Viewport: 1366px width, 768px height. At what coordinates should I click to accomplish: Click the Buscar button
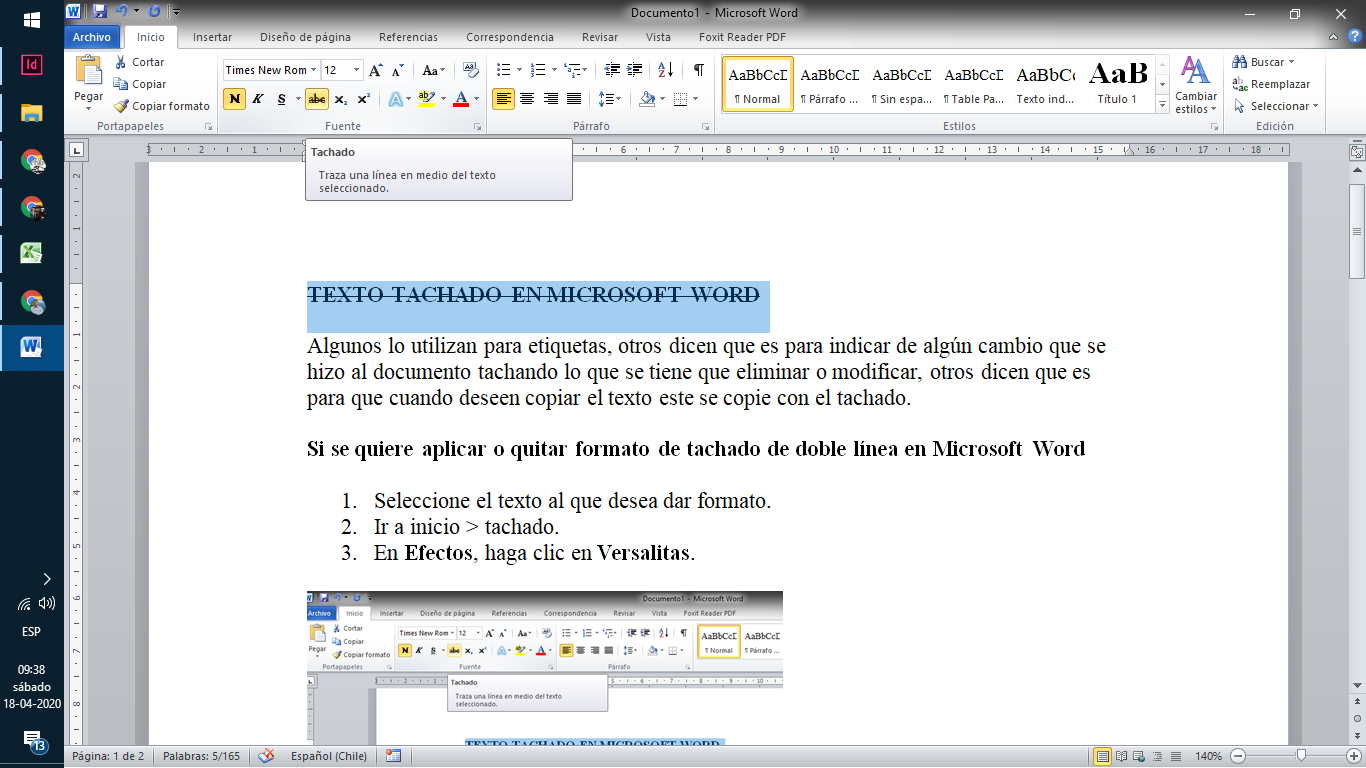pos(1265,62)
